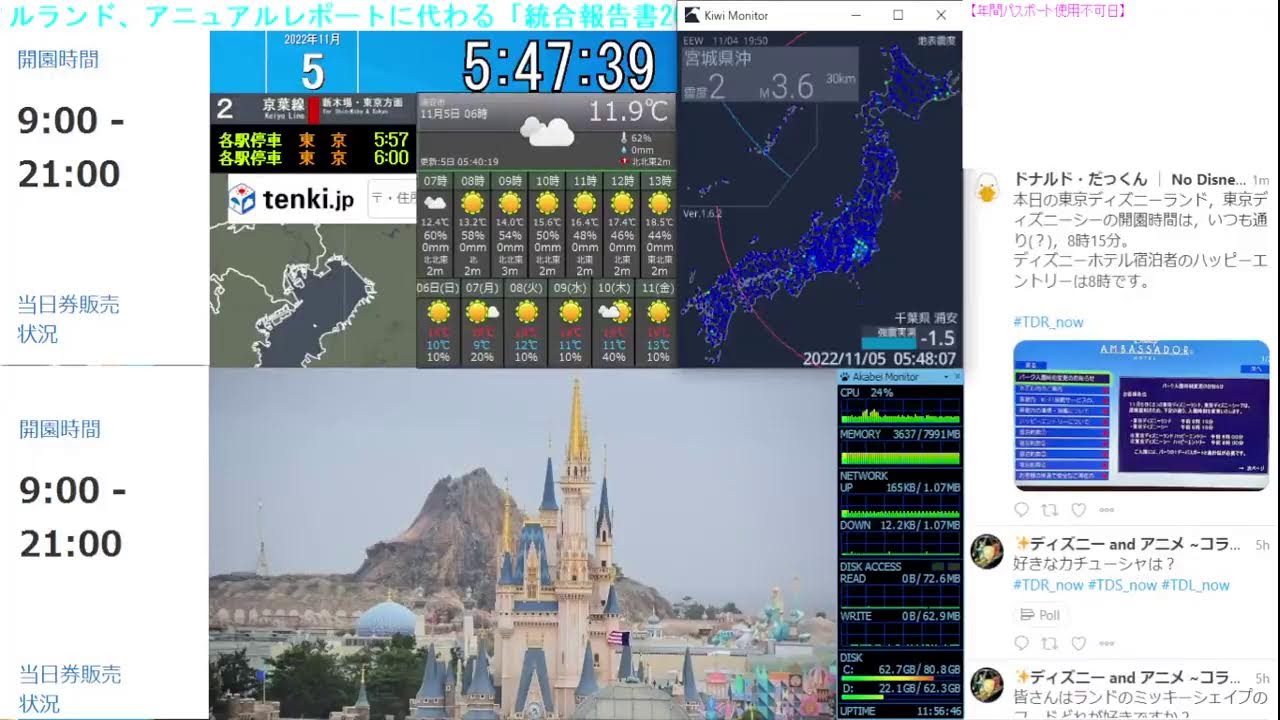The height and width of the screenshot is (720, 1280).
Task: Click the UPTIME value in Akabei Monitor
Action: [x=939, y=711]
